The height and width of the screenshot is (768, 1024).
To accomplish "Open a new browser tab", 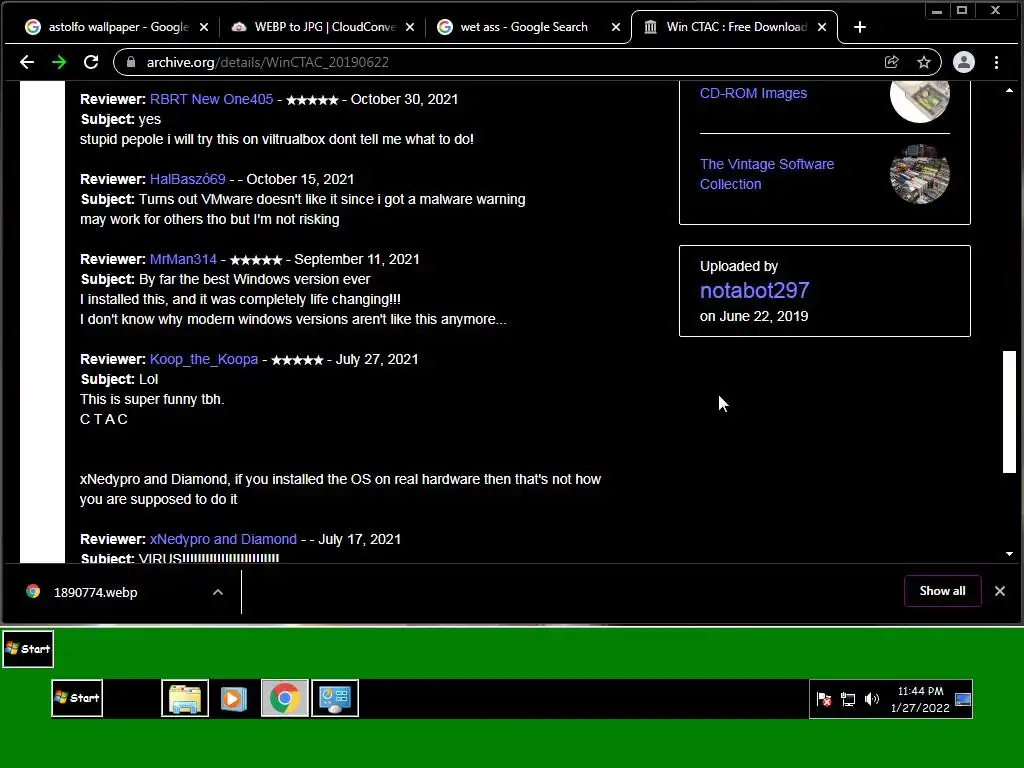I will coord(860,27).
